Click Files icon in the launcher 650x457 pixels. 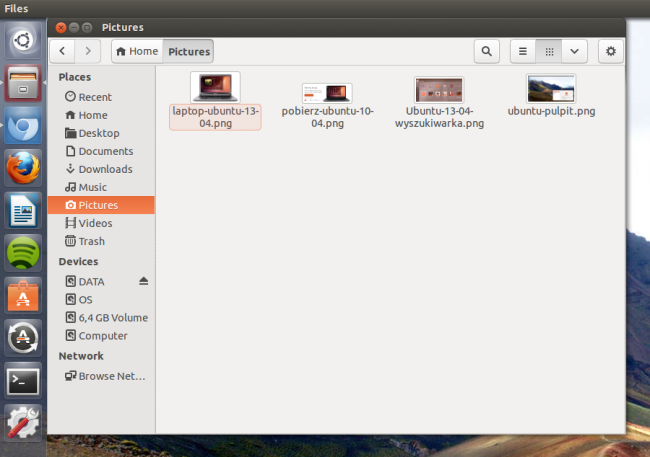pyautogui.click(x=23, y=83)
